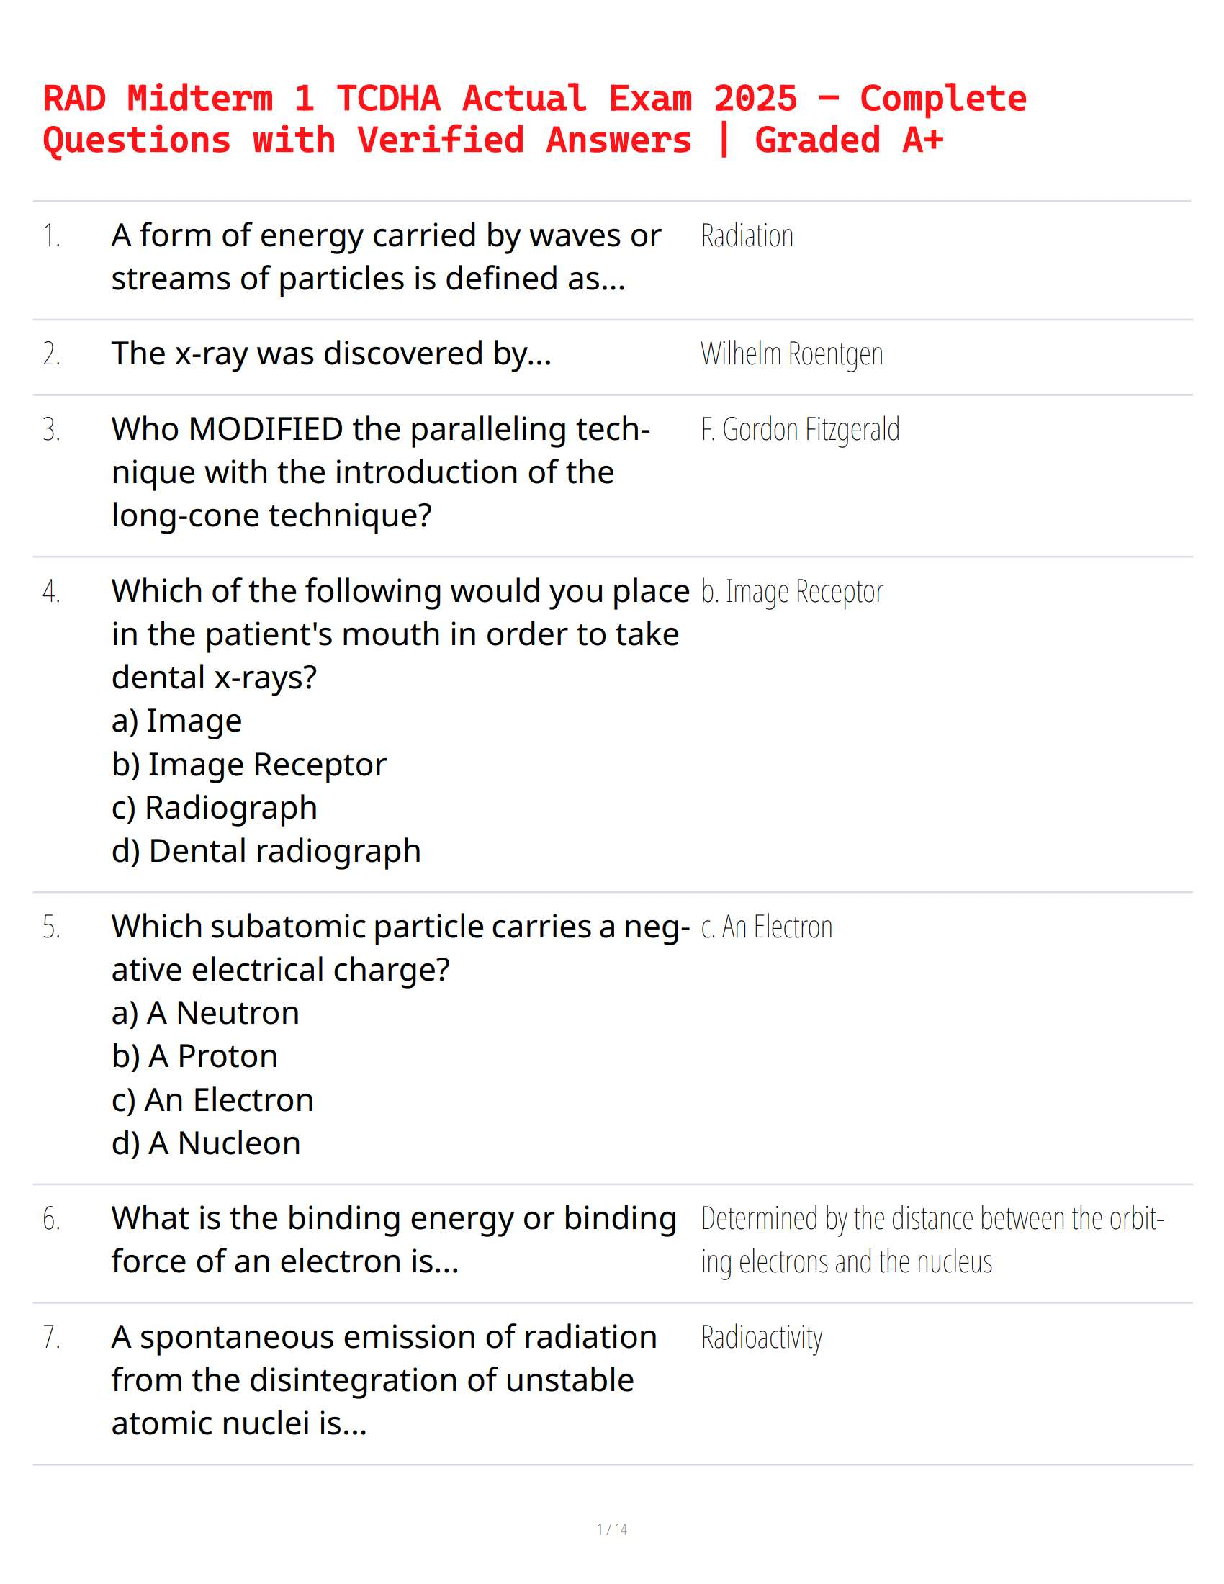This screenshot has width=1224, height=1584.
Task: Click option "c) An Electron" in question 5
Action: click(212, 1100)
